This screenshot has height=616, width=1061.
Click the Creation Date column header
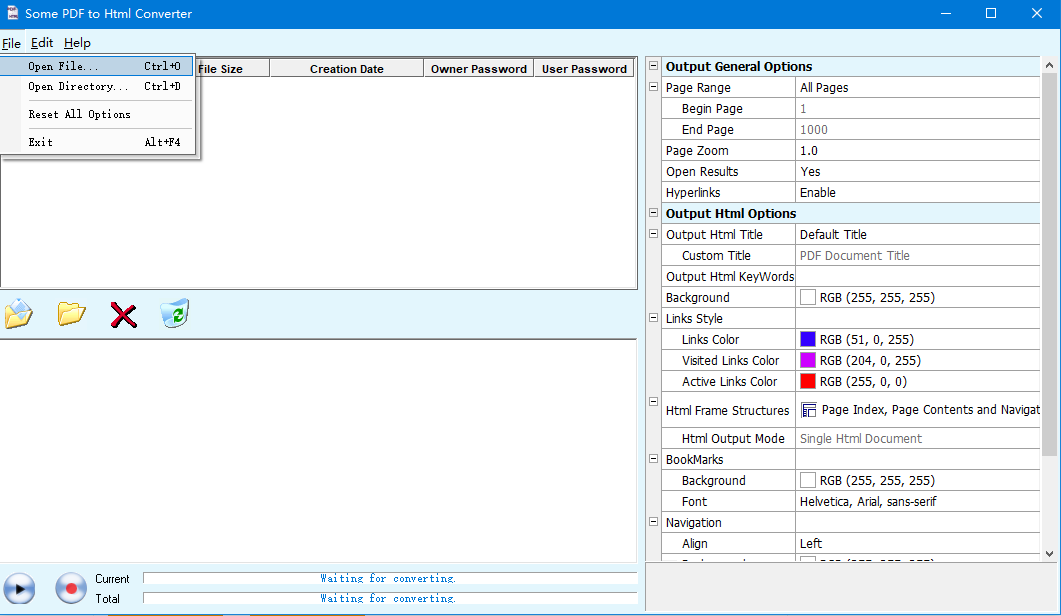[x=346, y=68]
